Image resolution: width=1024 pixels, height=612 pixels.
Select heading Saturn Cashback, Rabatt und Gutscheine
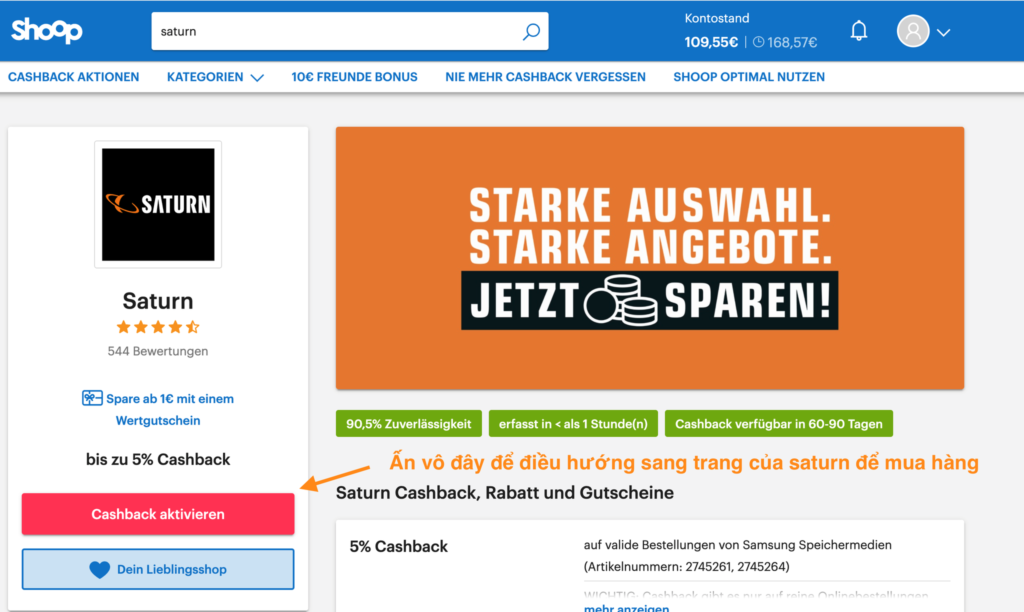(x=505, y=492)
